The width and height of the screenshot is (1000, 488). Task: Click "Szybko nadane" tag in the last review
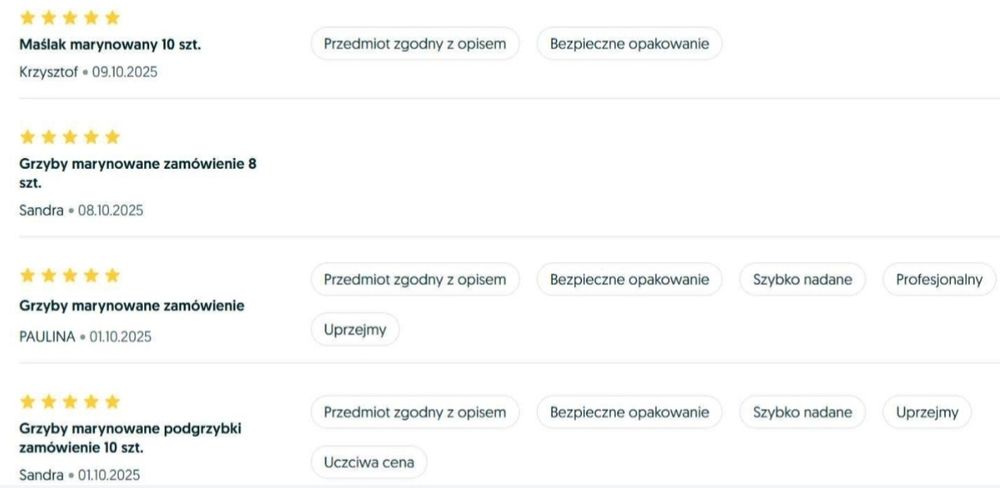click(802, 412)
